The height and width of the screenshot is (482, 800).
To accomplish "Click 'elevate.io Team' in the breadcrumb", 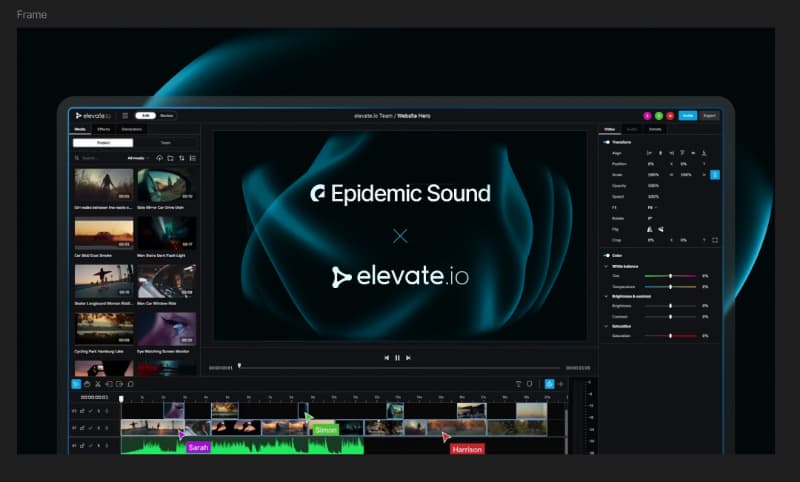I will pyautogui.click(x=373, y=116).
